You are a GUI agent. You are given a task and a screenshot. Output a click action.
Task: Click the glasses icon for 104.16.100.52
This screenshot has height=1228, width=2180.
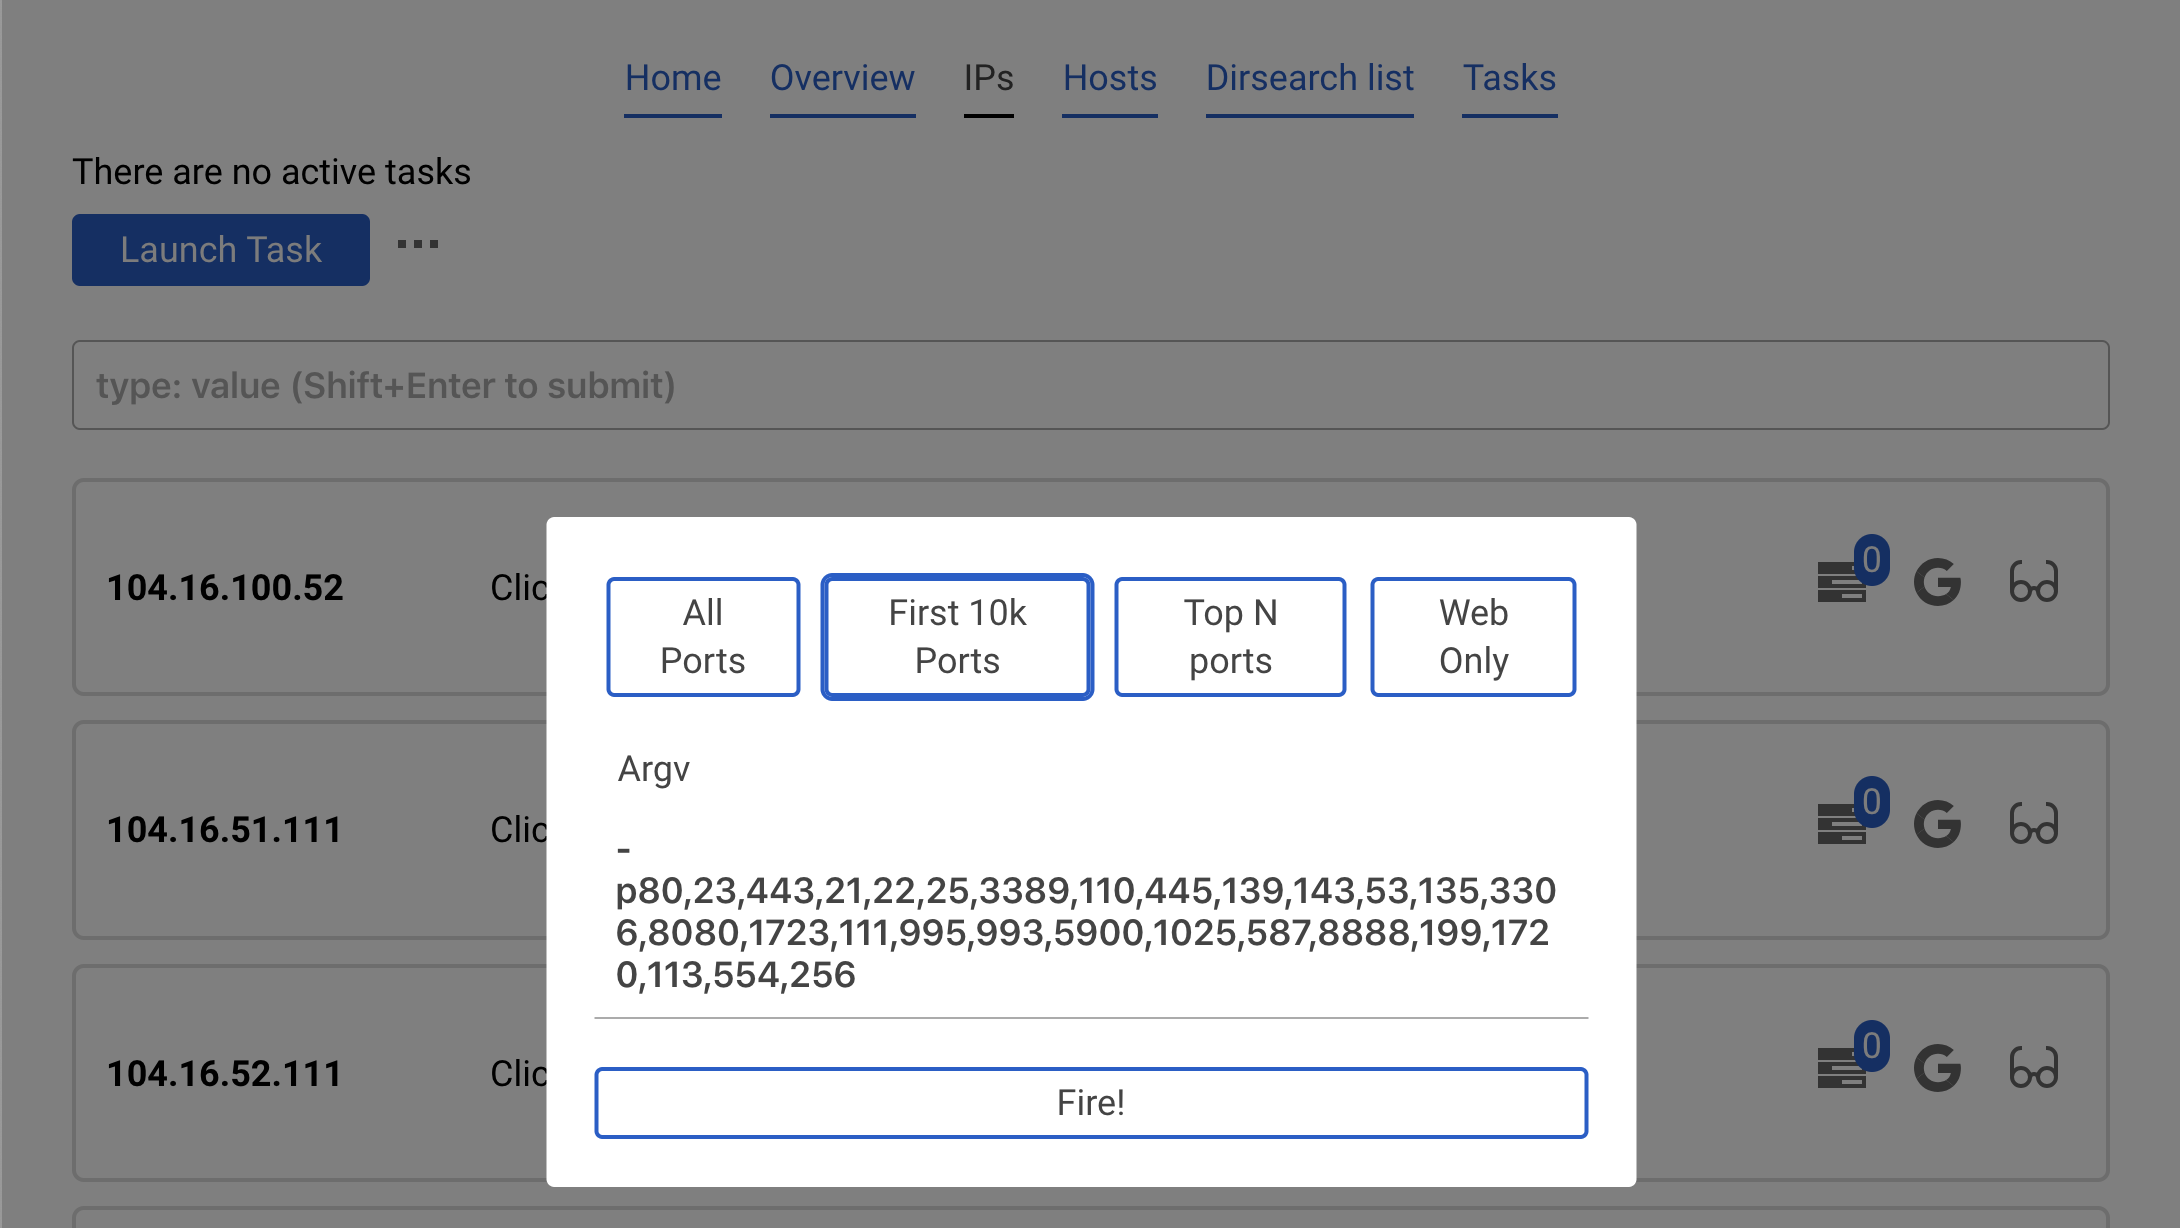click(2034, 582)
